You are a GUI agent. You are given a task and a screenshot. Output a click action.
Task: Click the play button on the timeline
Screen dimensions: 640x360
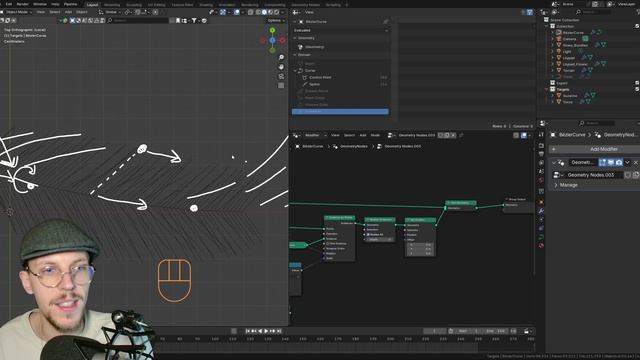coord(266,331)
